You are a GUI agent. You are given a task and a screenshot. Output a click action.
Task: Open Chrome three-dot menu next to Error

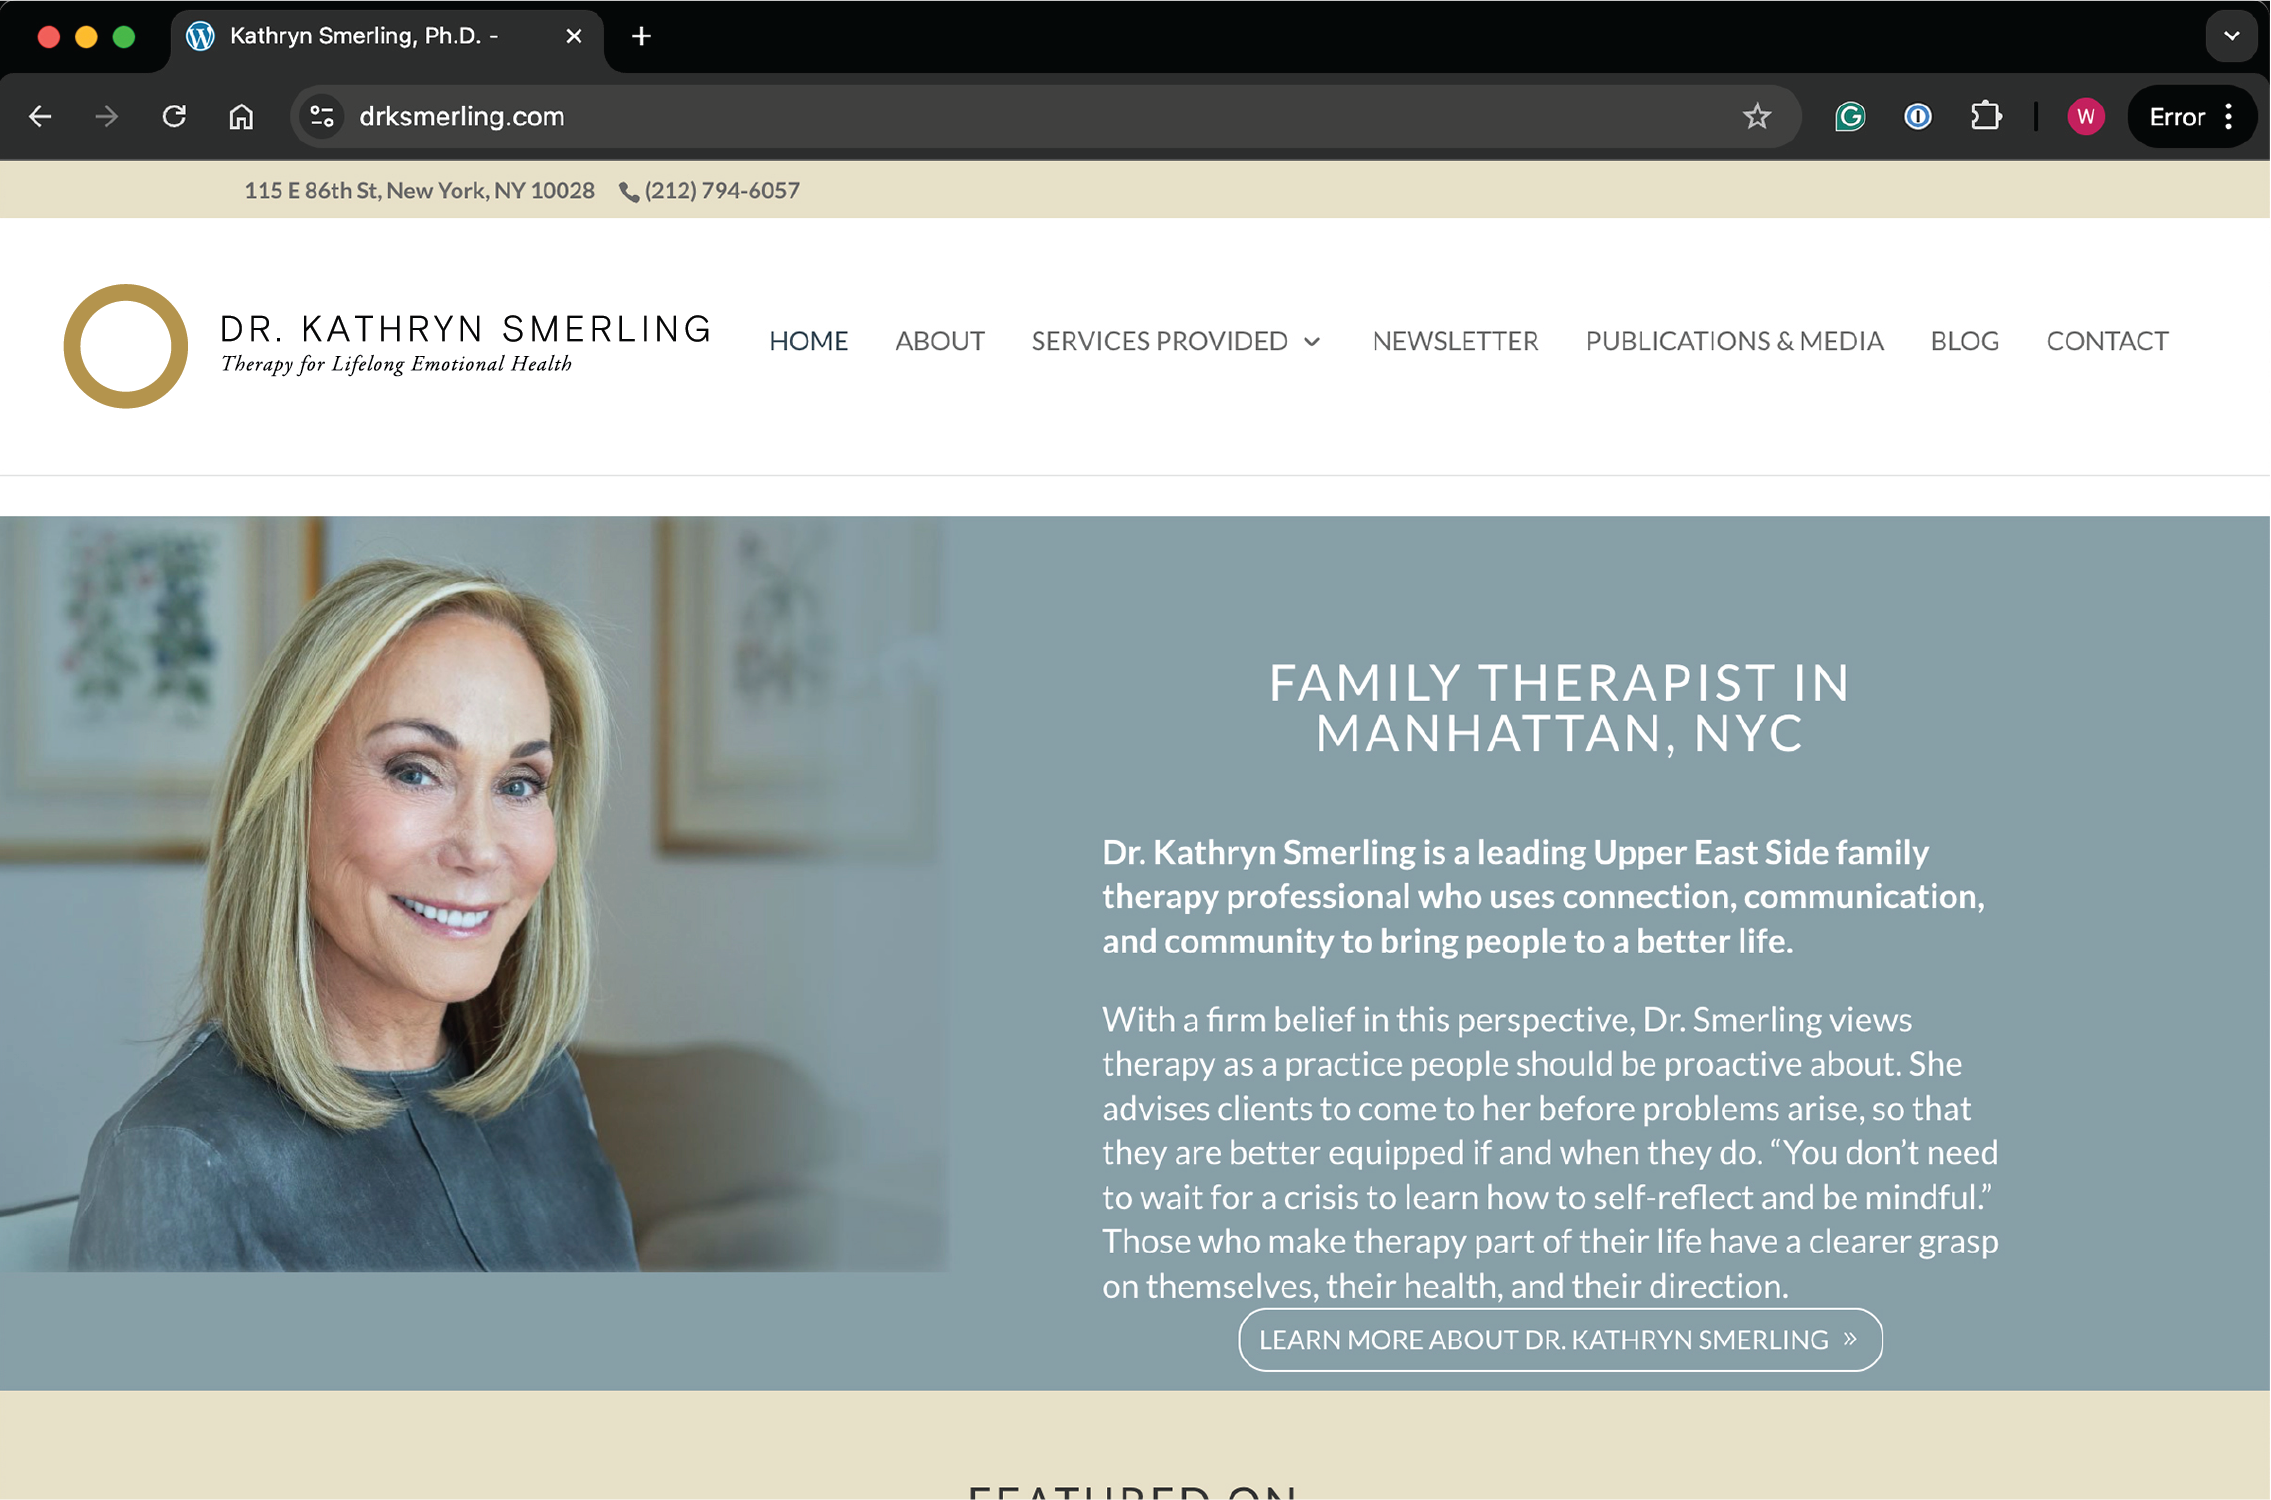click(2228, 117)
